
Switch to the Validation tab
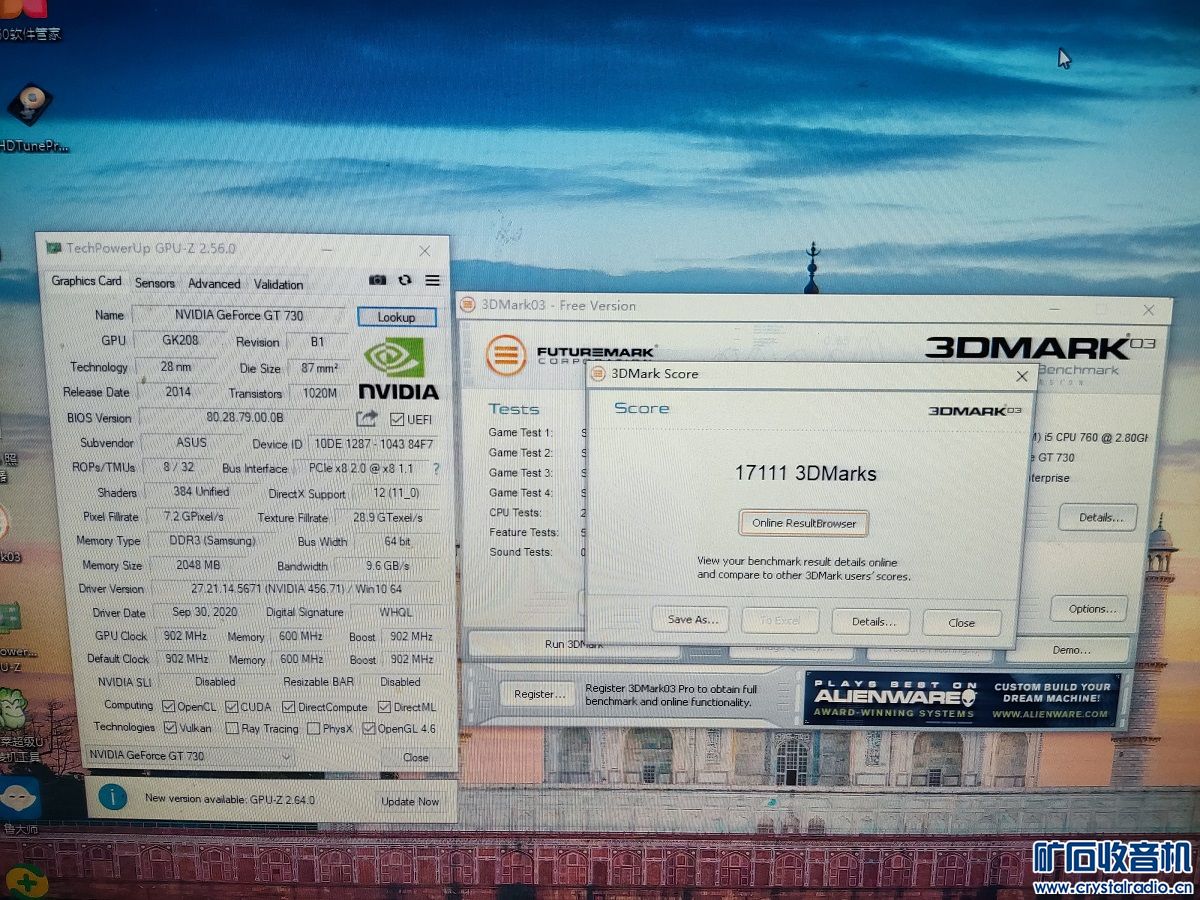[x=278, y=284]
